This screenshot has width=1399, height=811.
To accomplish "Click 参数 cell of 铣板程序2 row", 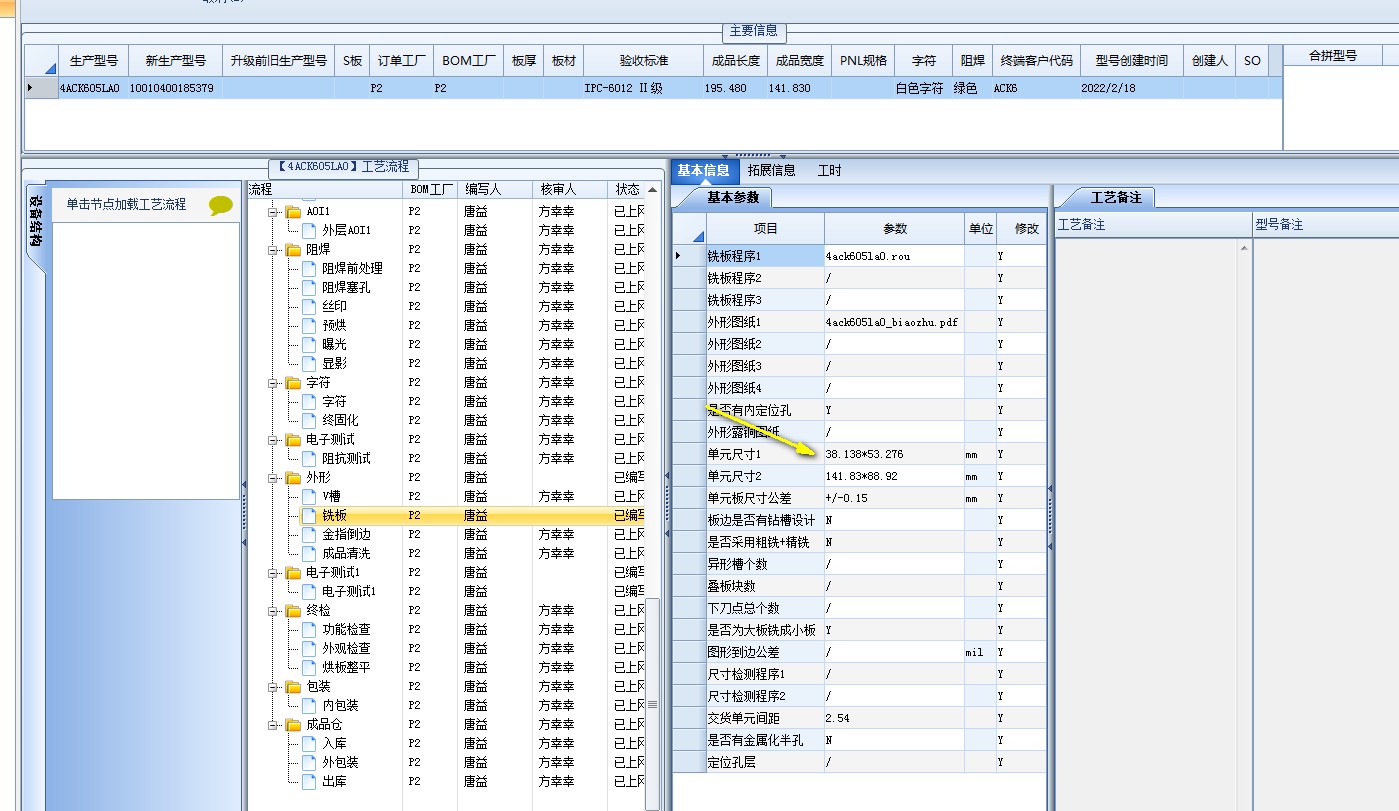I will [894, 278].
